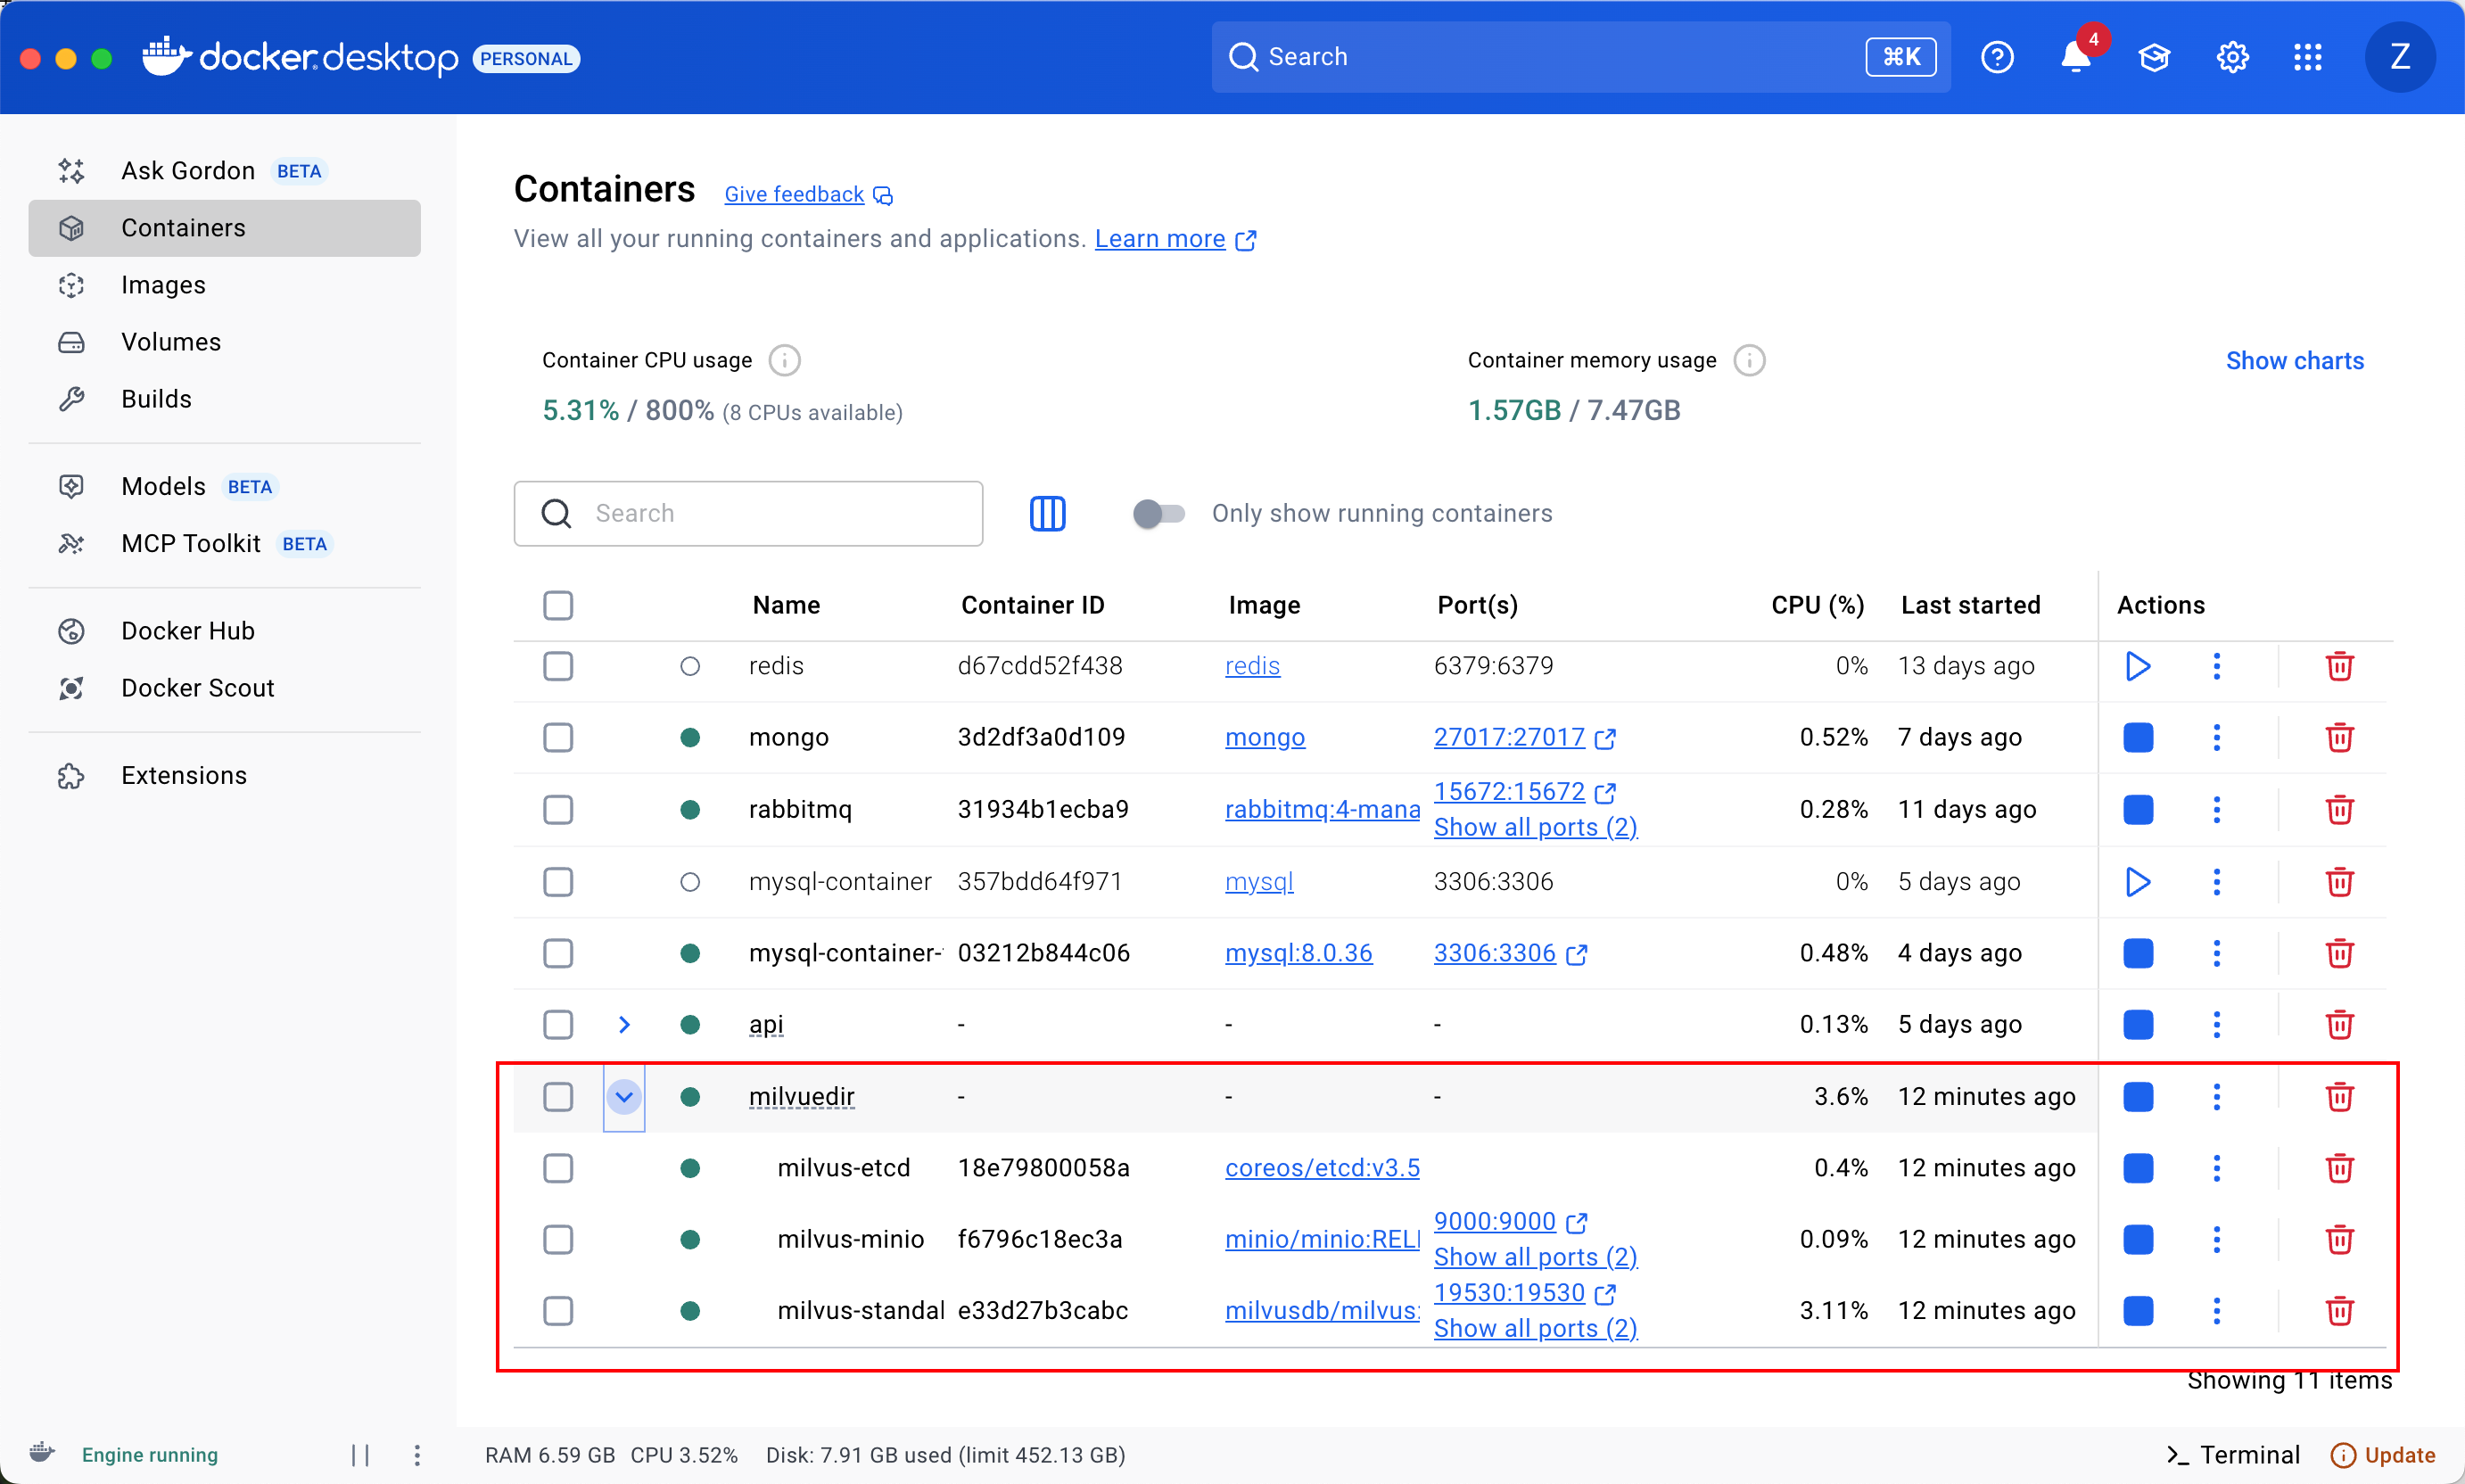Show all ports for milvus-standalone
The image size is (2465, 1484).
[1535, 1329]
